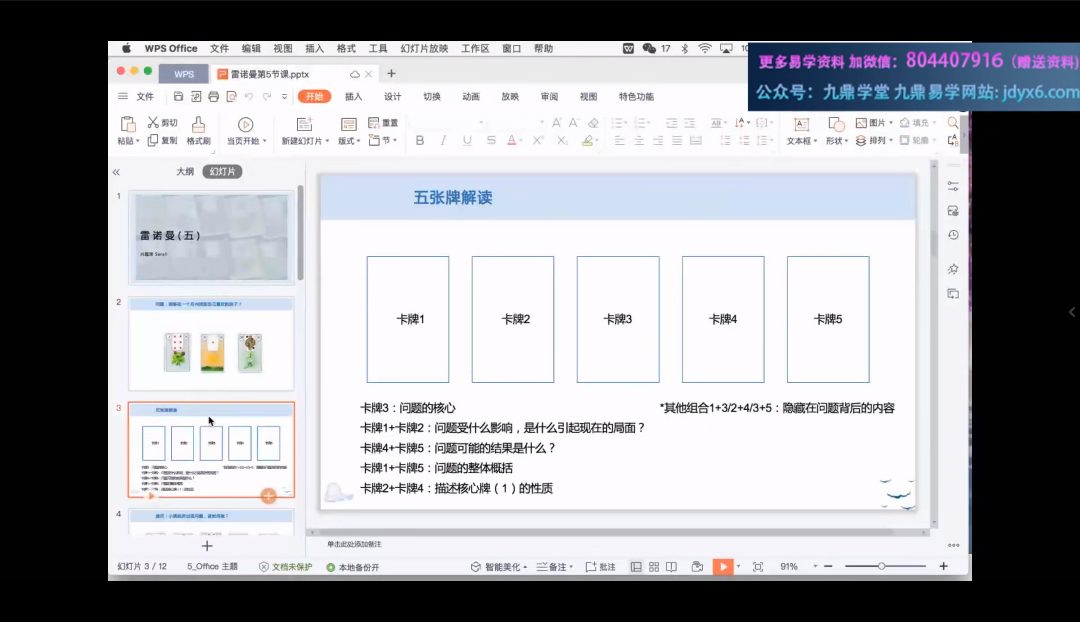The width and height of the screenshot is (1080, 622).
Task: Switch to the Outline (大纲) panel view
Action: (x=185, y=172)
